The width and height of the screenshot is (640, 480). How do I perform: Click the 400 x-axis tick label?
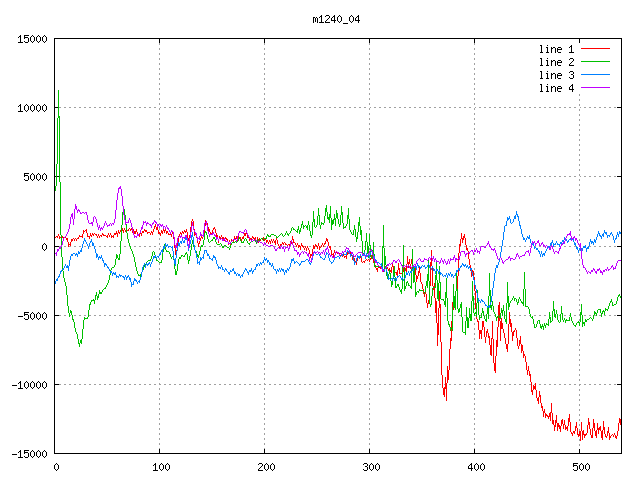tap(475, 467)
